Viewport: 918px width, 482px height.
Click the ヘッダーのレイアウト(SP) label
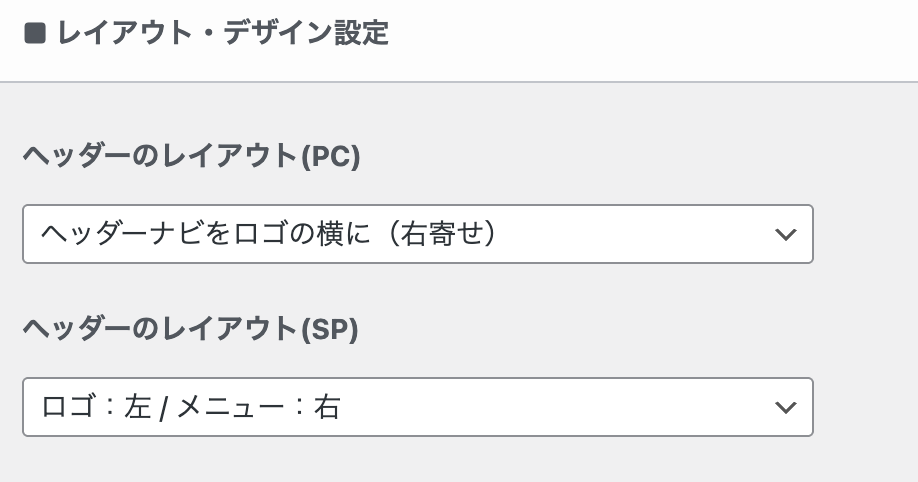(190, 330)
